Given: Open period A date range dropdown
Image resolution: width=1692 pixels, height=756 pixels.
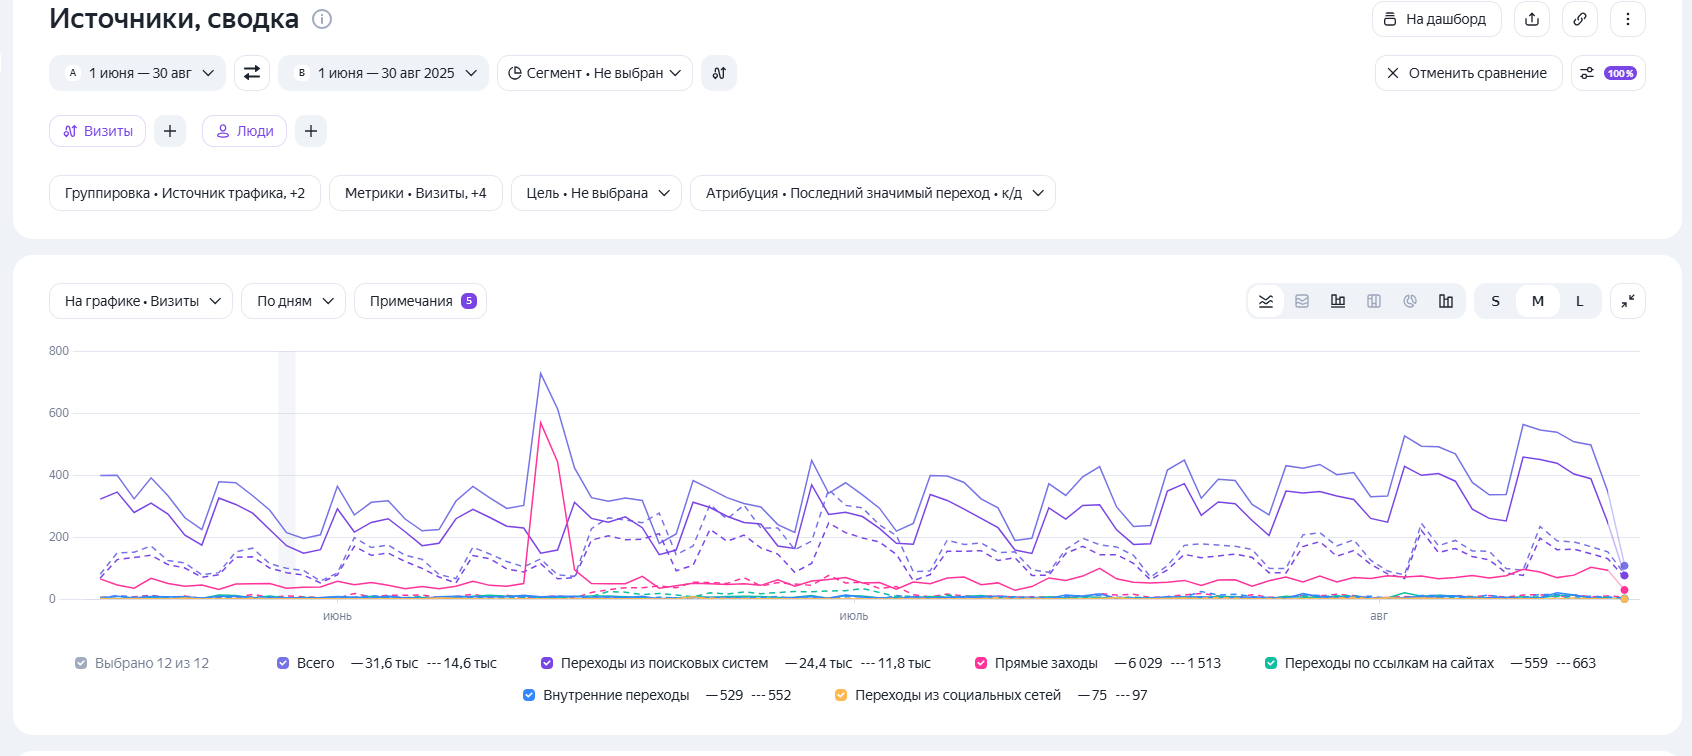Looking at the screenshot, I should [138, 73].
